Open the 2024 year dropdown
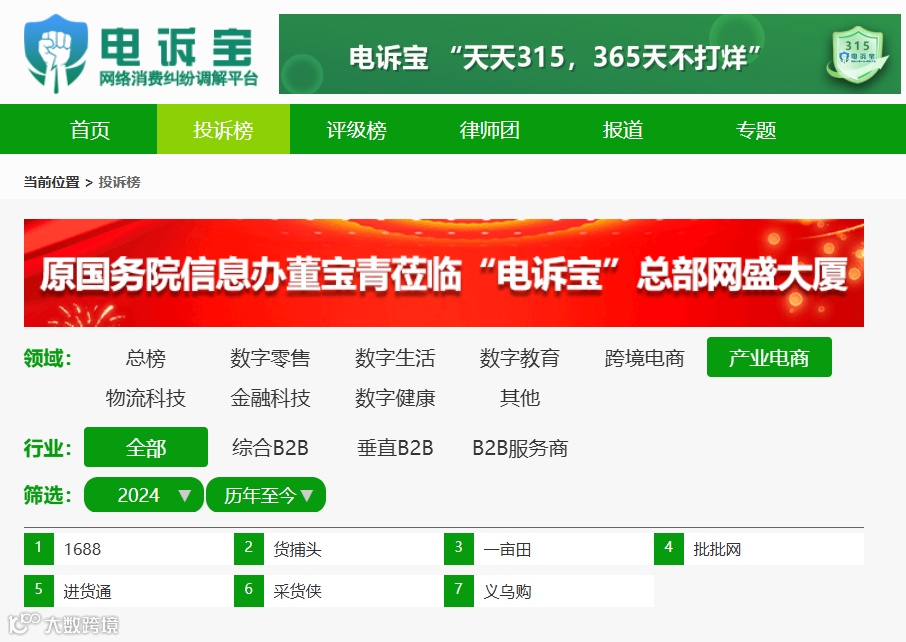Viewport: 906px width, 642px height. (144, 495)
